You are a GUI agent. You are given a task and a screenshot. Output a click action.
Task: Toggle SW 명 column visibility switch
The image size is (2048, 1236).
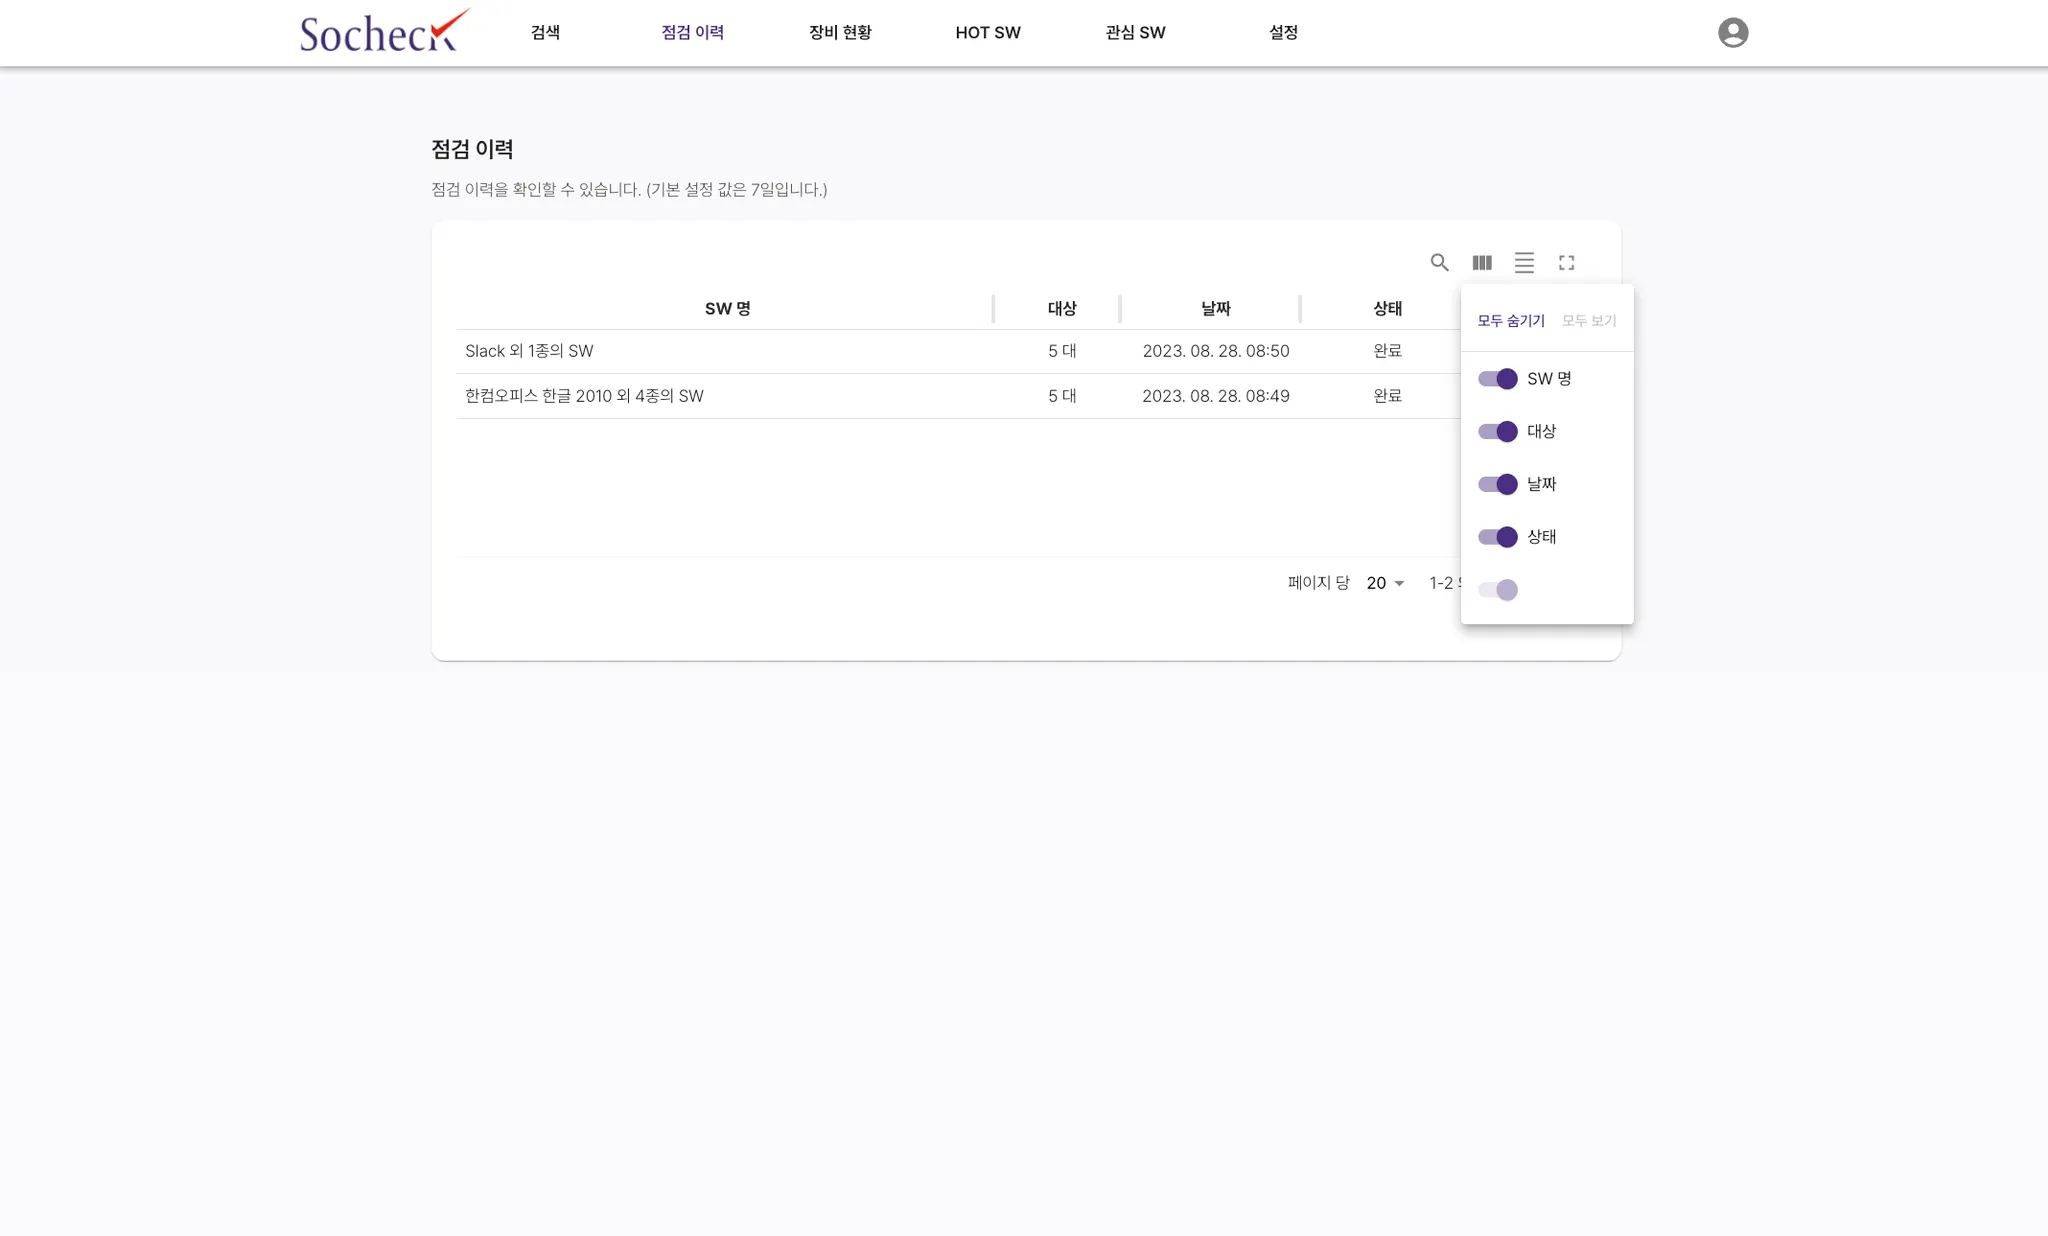[1498, 379]
